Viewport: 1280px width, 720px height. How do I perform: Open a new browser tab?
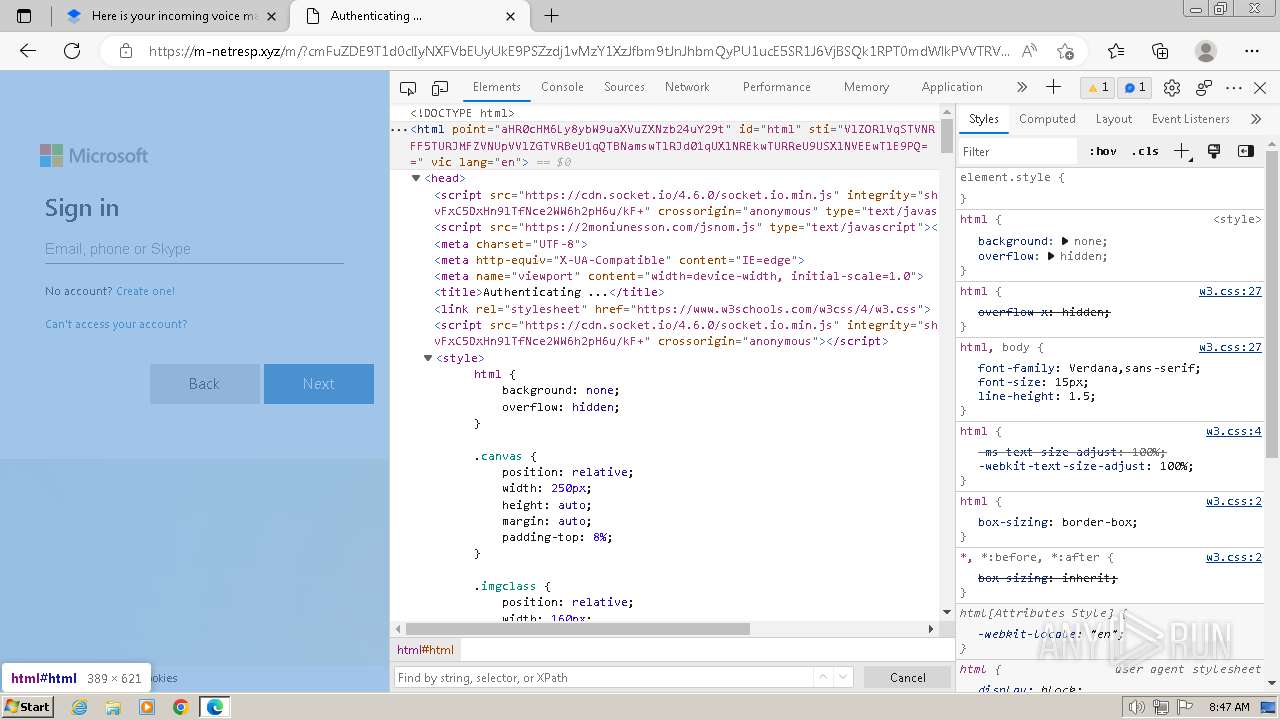tap(551, 16)
